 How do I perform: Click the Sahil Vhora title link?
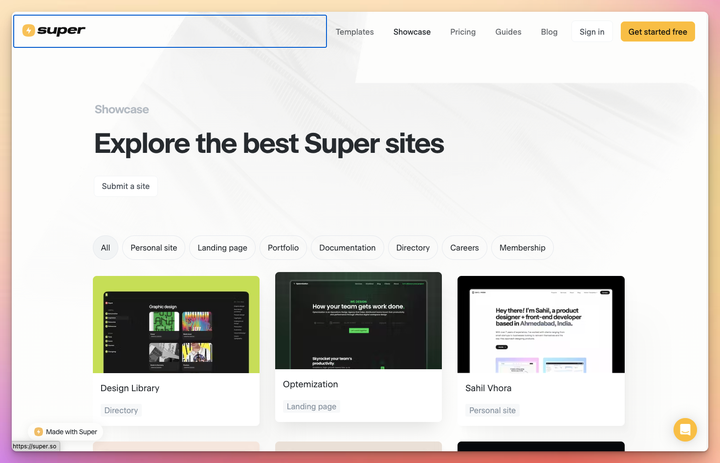click(x=490, y=388)
